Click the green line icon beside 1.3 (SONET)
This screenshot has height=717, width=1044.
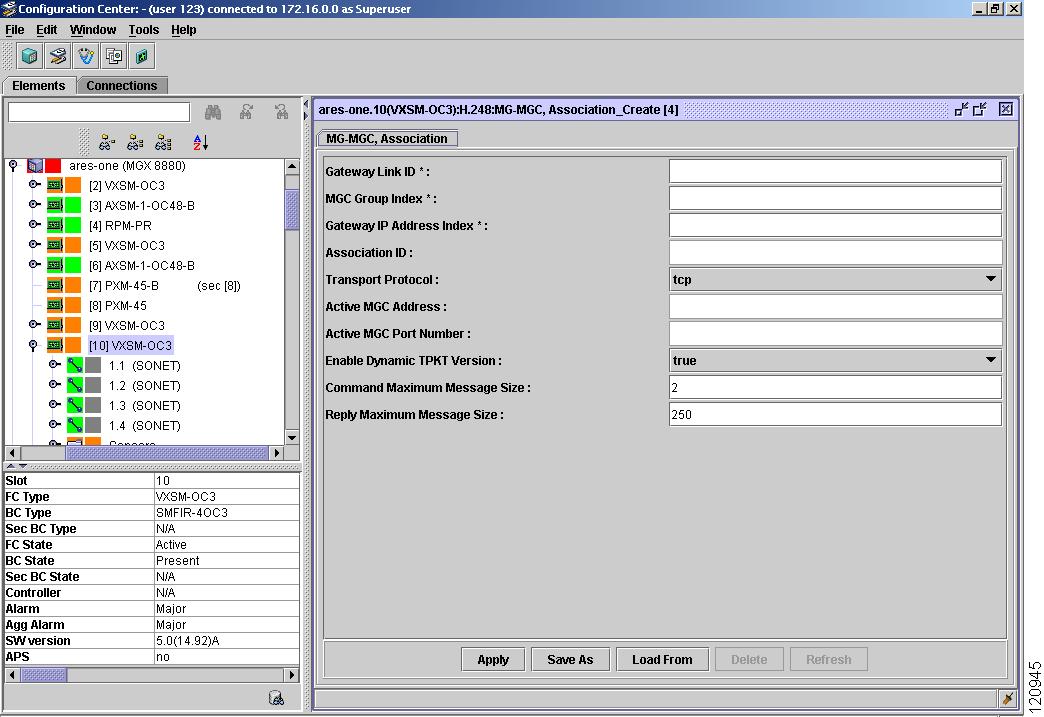pos(75,405)
